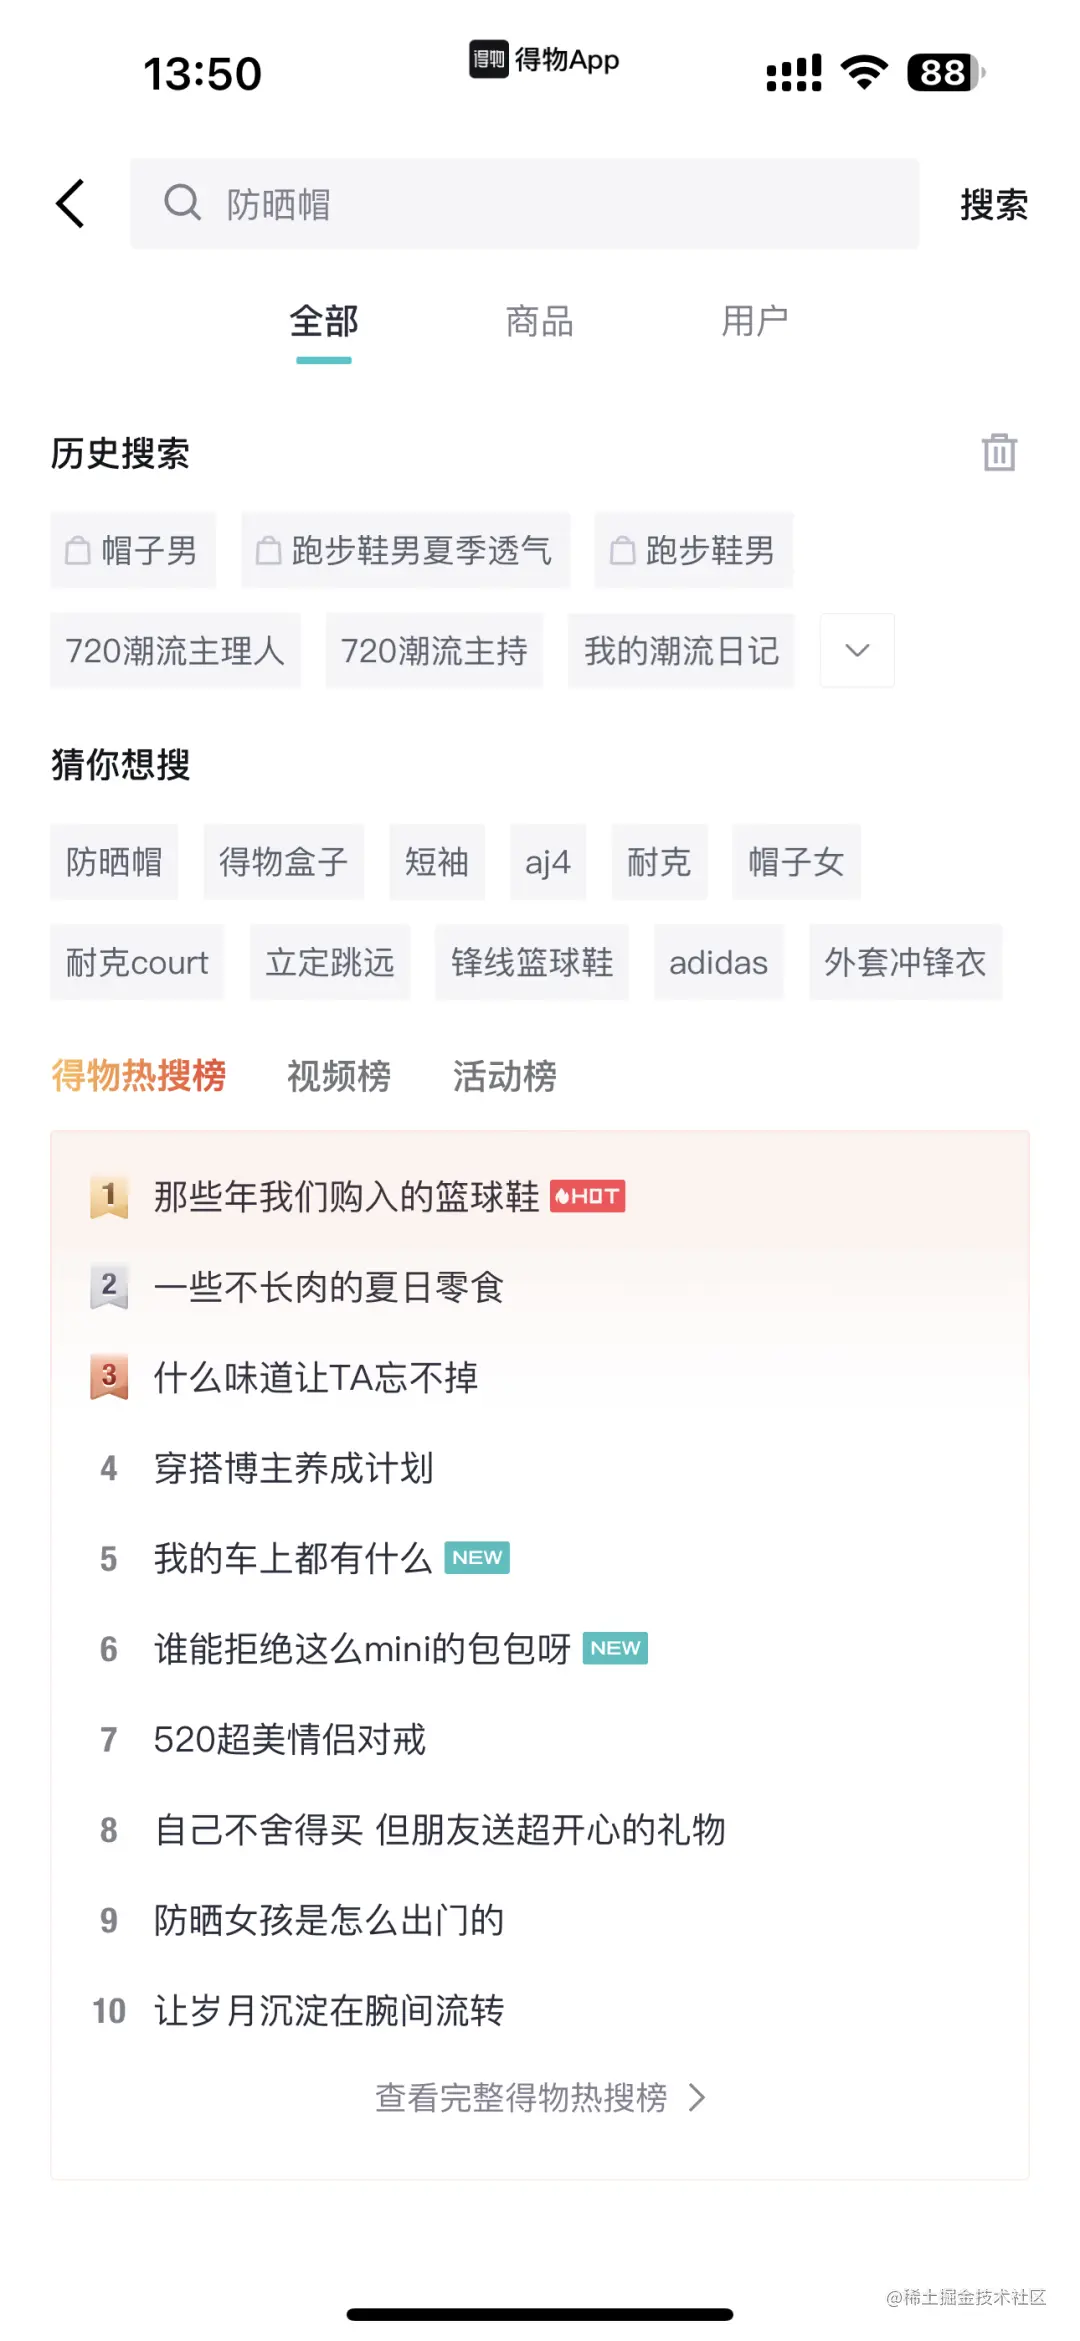Tap the bronze rank 3 badge icon
Viewport: 1080px width, 2341px height.
(x=110, y=1376)
